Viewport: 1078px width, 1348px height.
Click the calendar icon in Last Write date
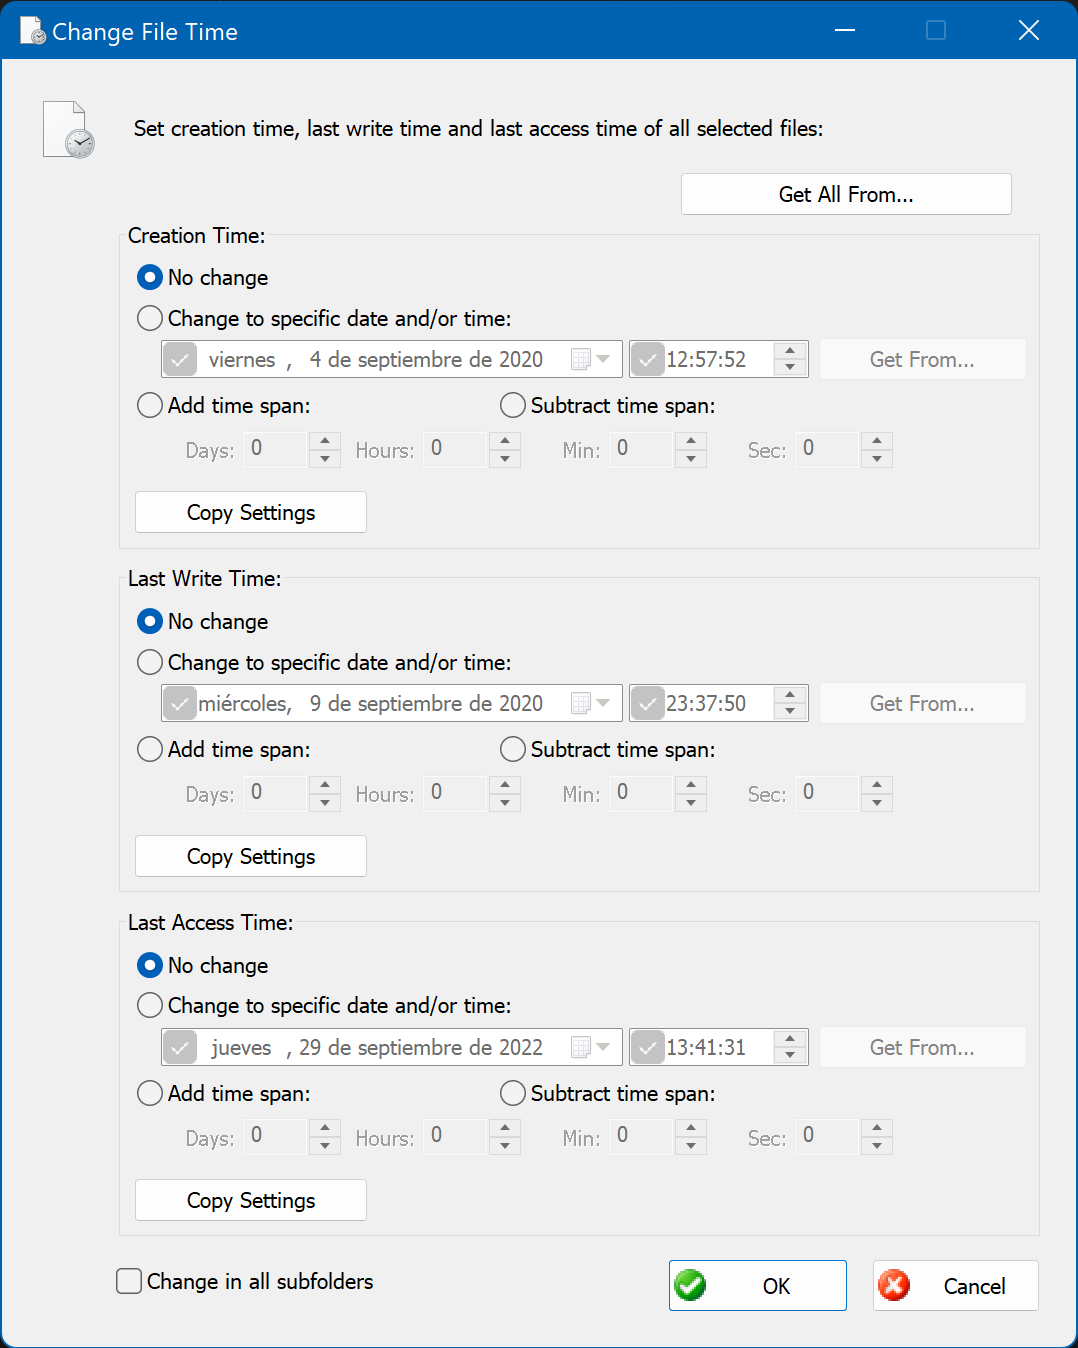click(580, 703)
